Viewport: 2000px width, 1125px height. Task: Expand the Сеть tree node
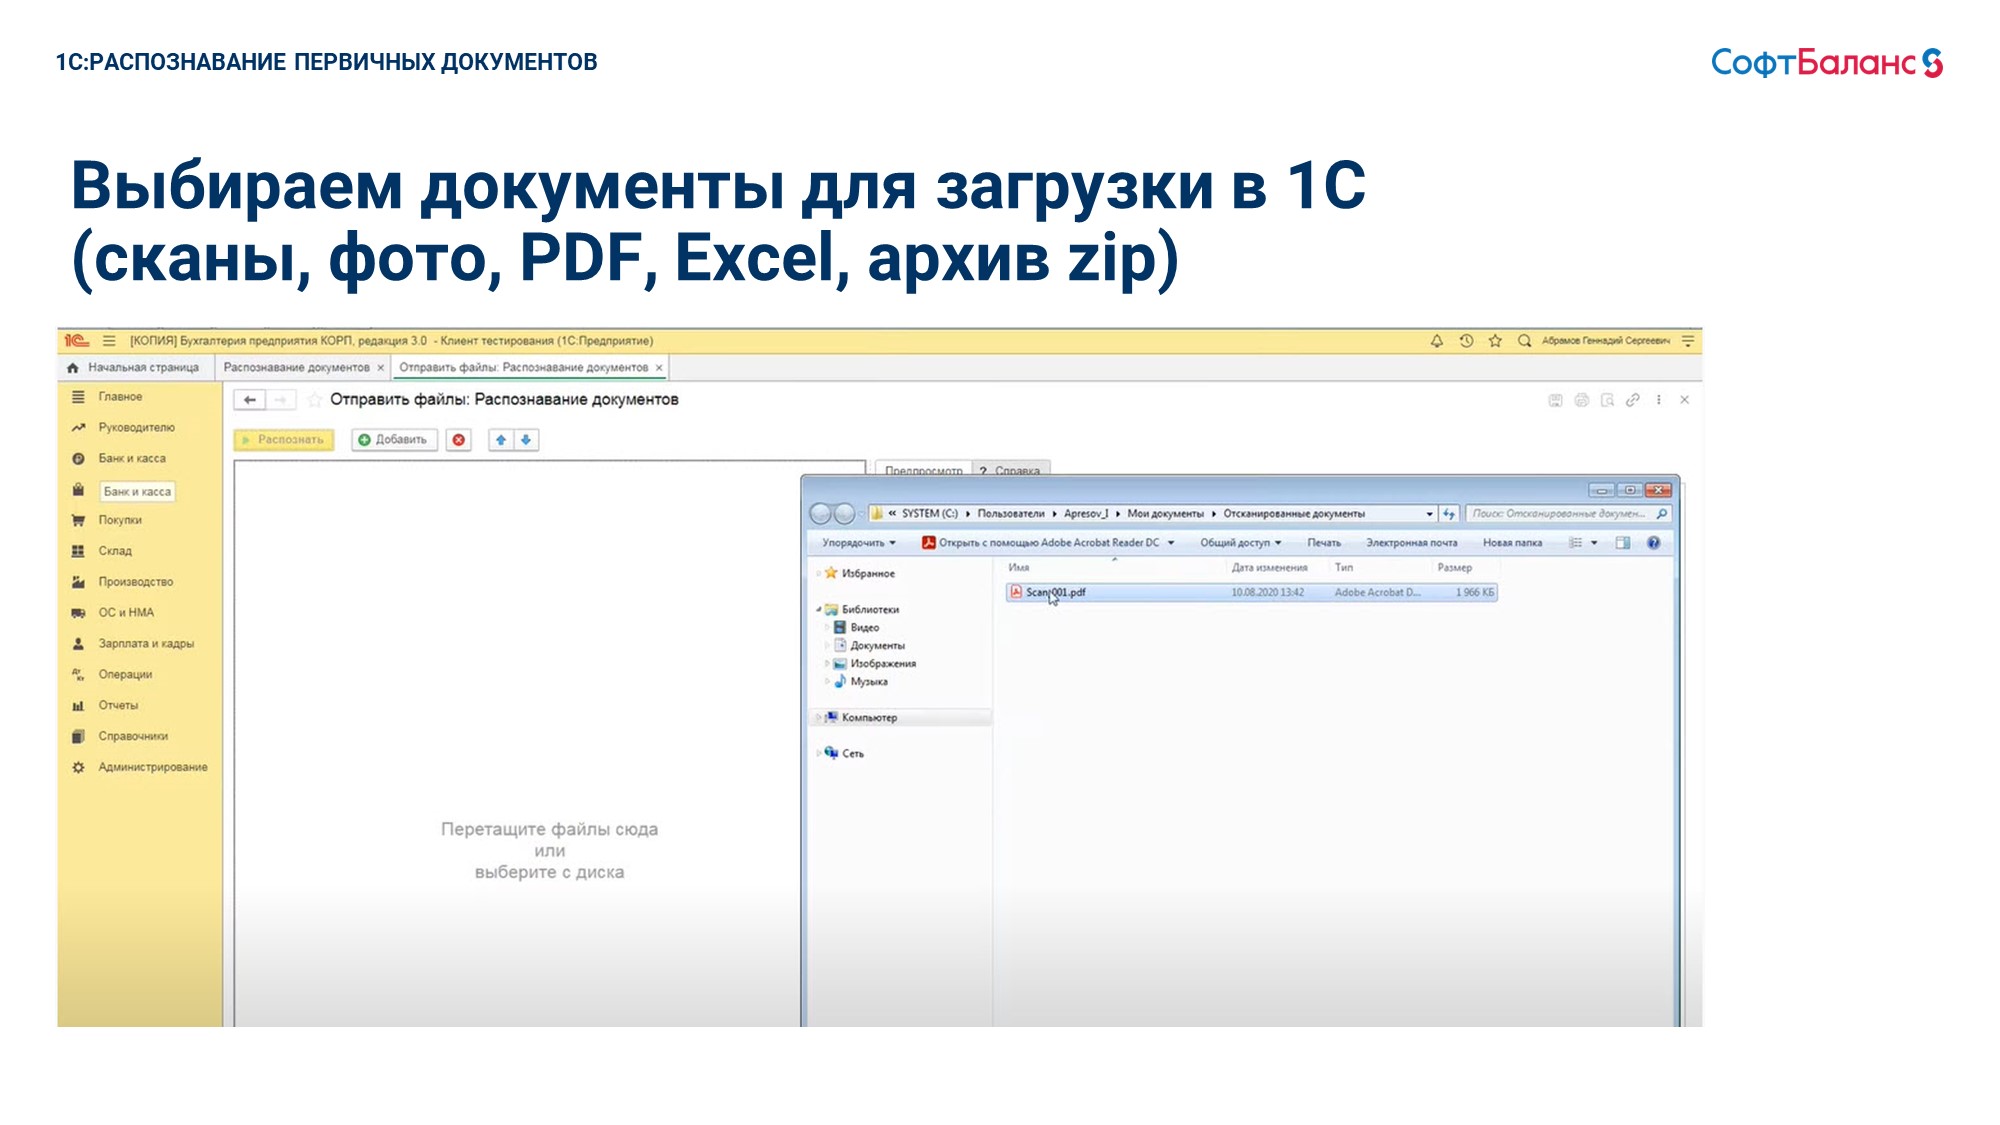819,753
